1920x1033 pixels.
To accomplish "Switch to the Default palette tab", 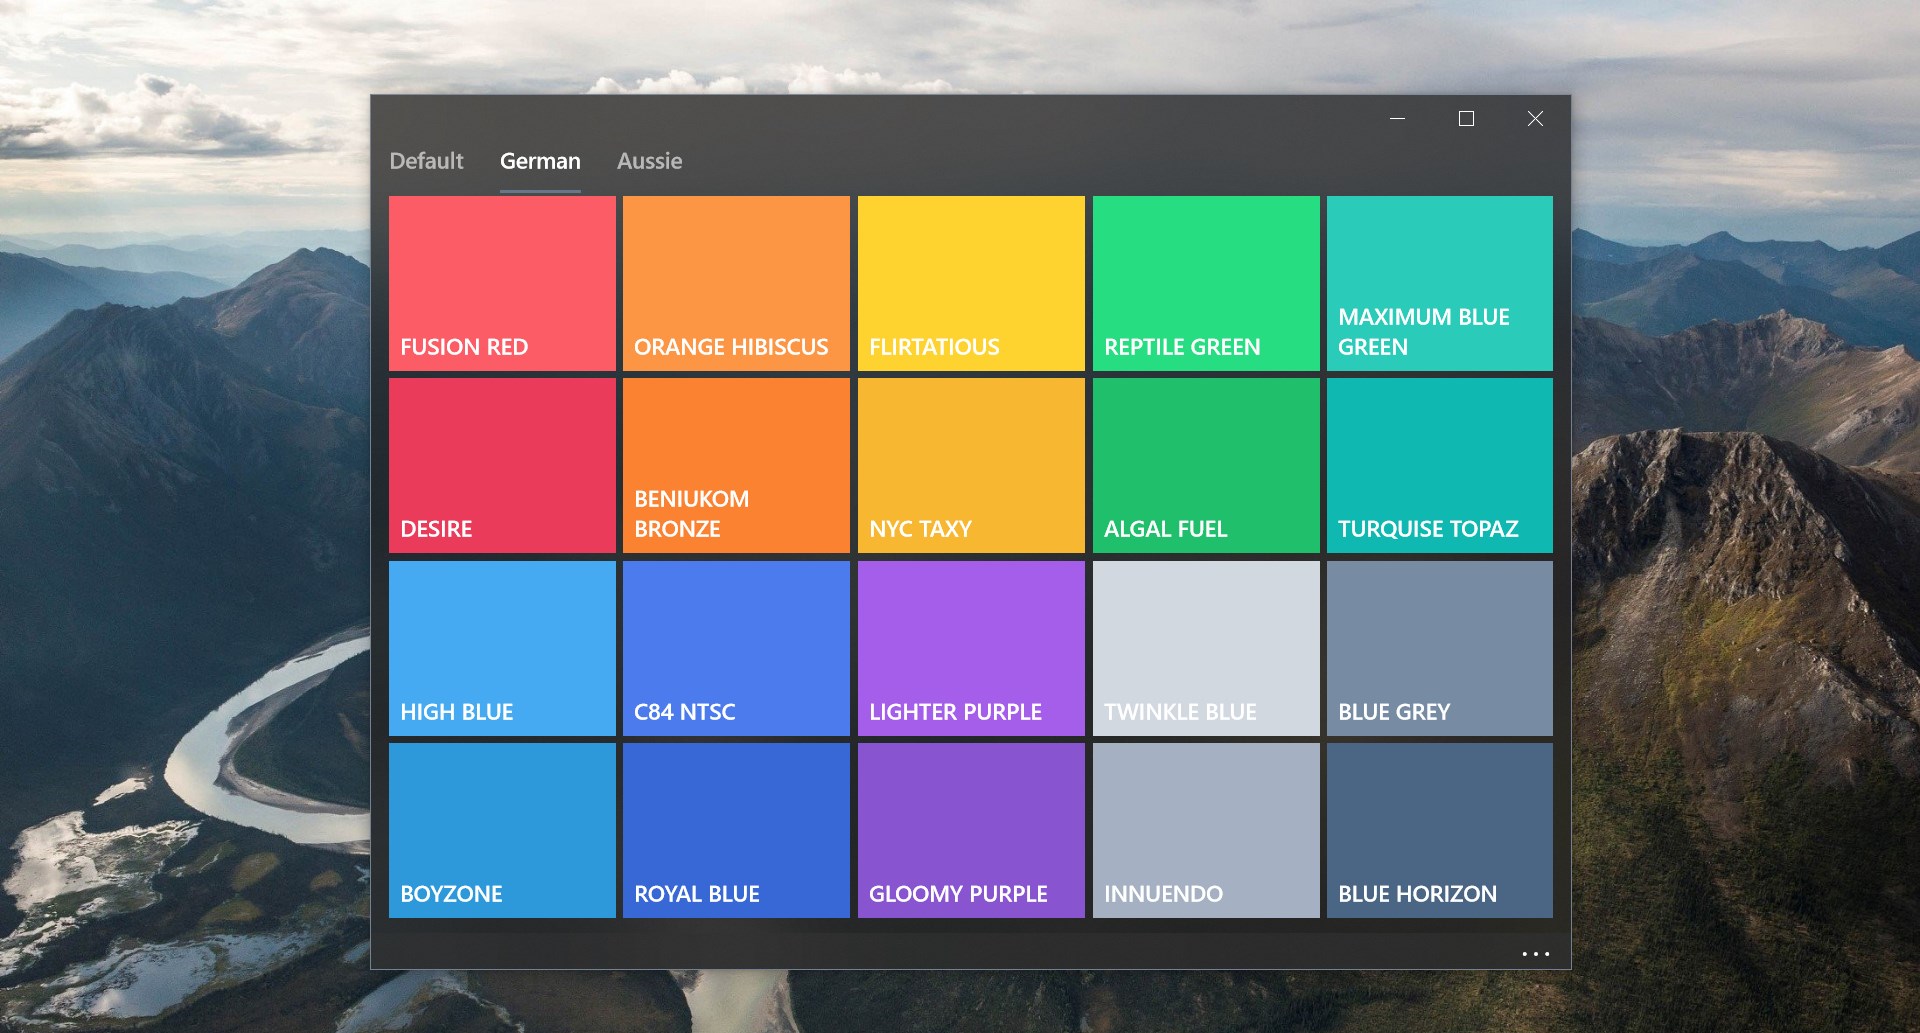I will tap(426, 161).
